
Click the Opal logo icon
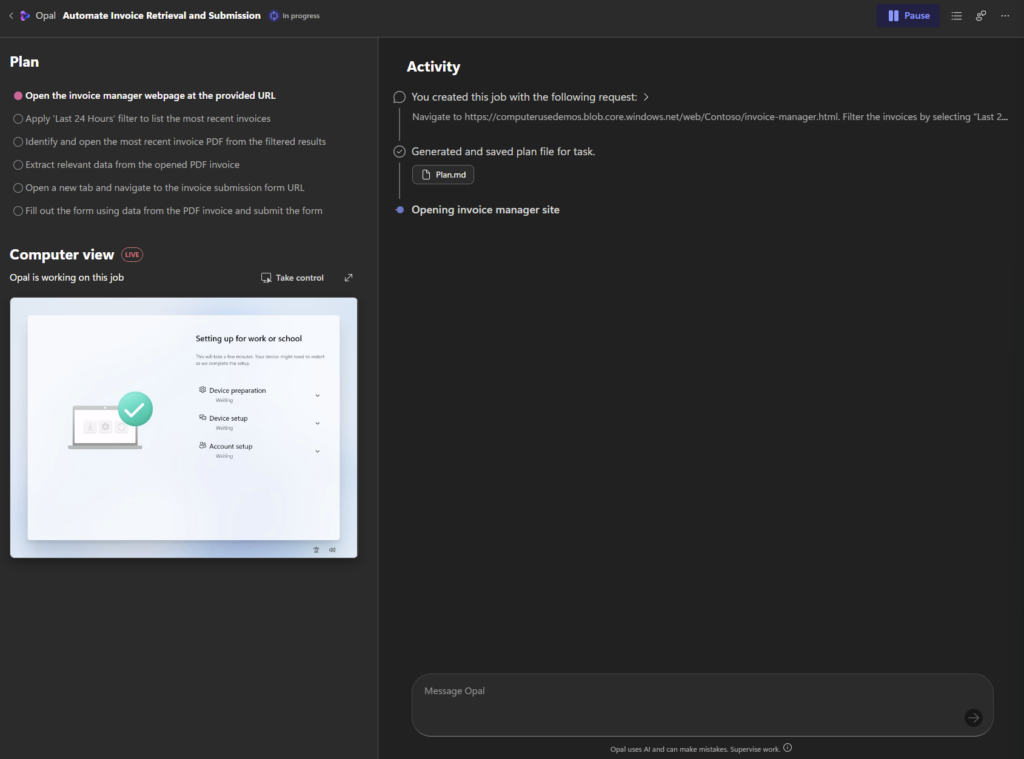pos(25,16)
